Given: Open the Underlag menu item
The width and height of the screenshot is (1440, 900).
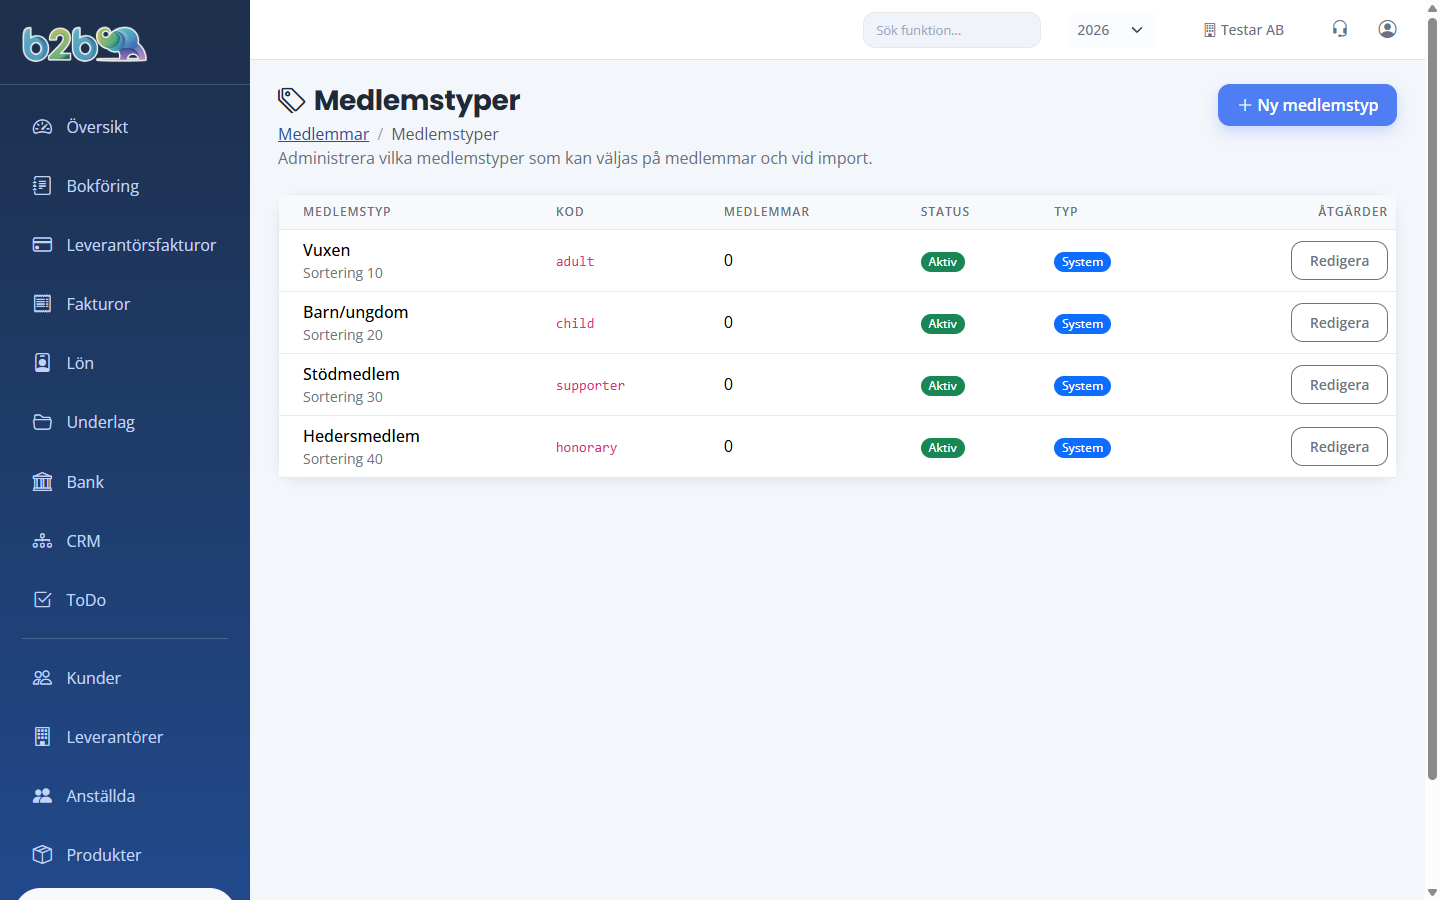Looking at the screenshot, I should coord(101,422).
